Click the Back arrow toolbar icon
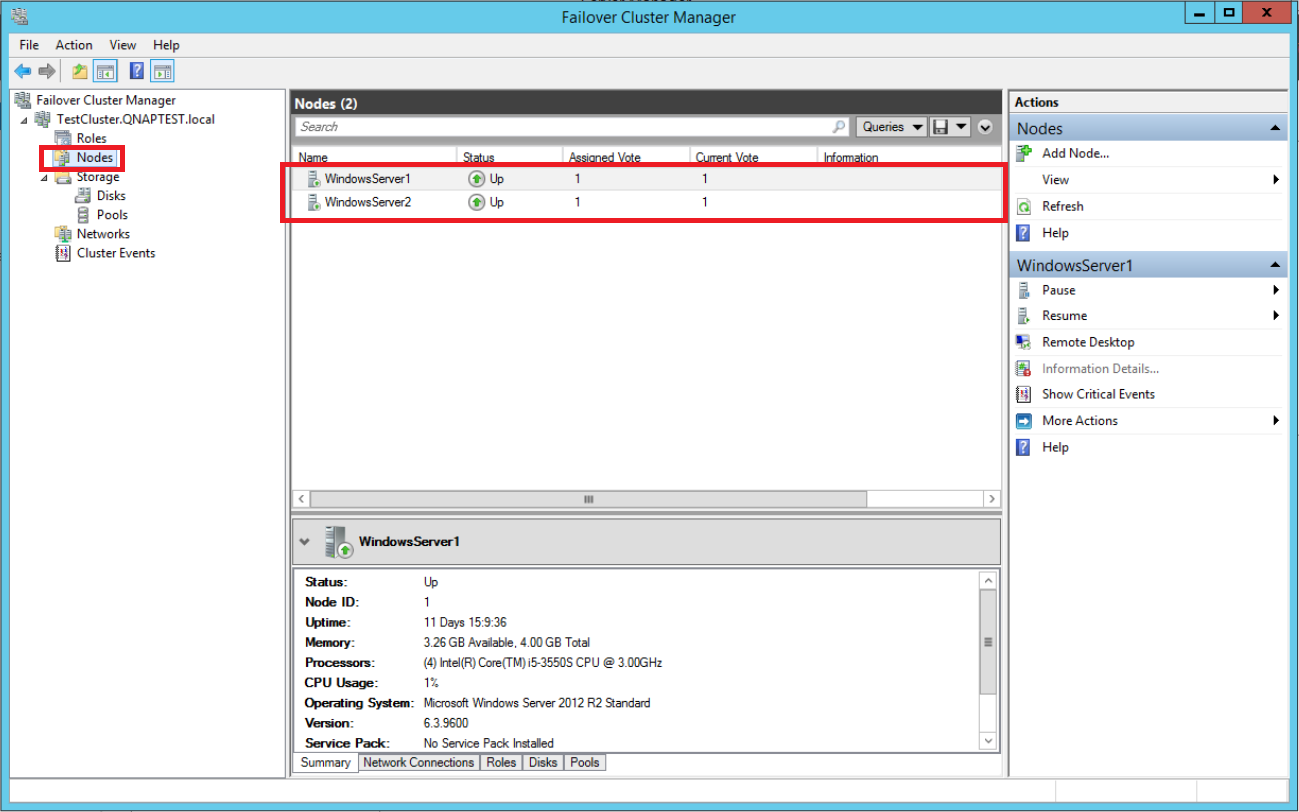1299x812 pixels. point(22,71)
